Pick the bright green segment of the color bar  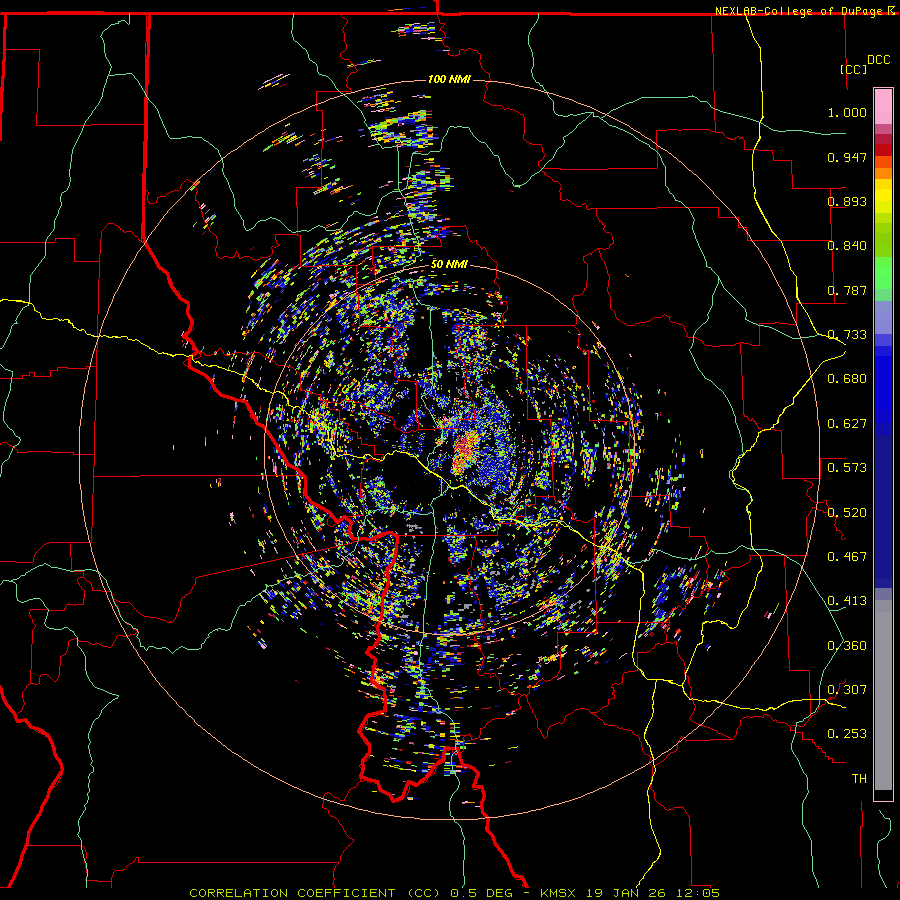point(883,273)
